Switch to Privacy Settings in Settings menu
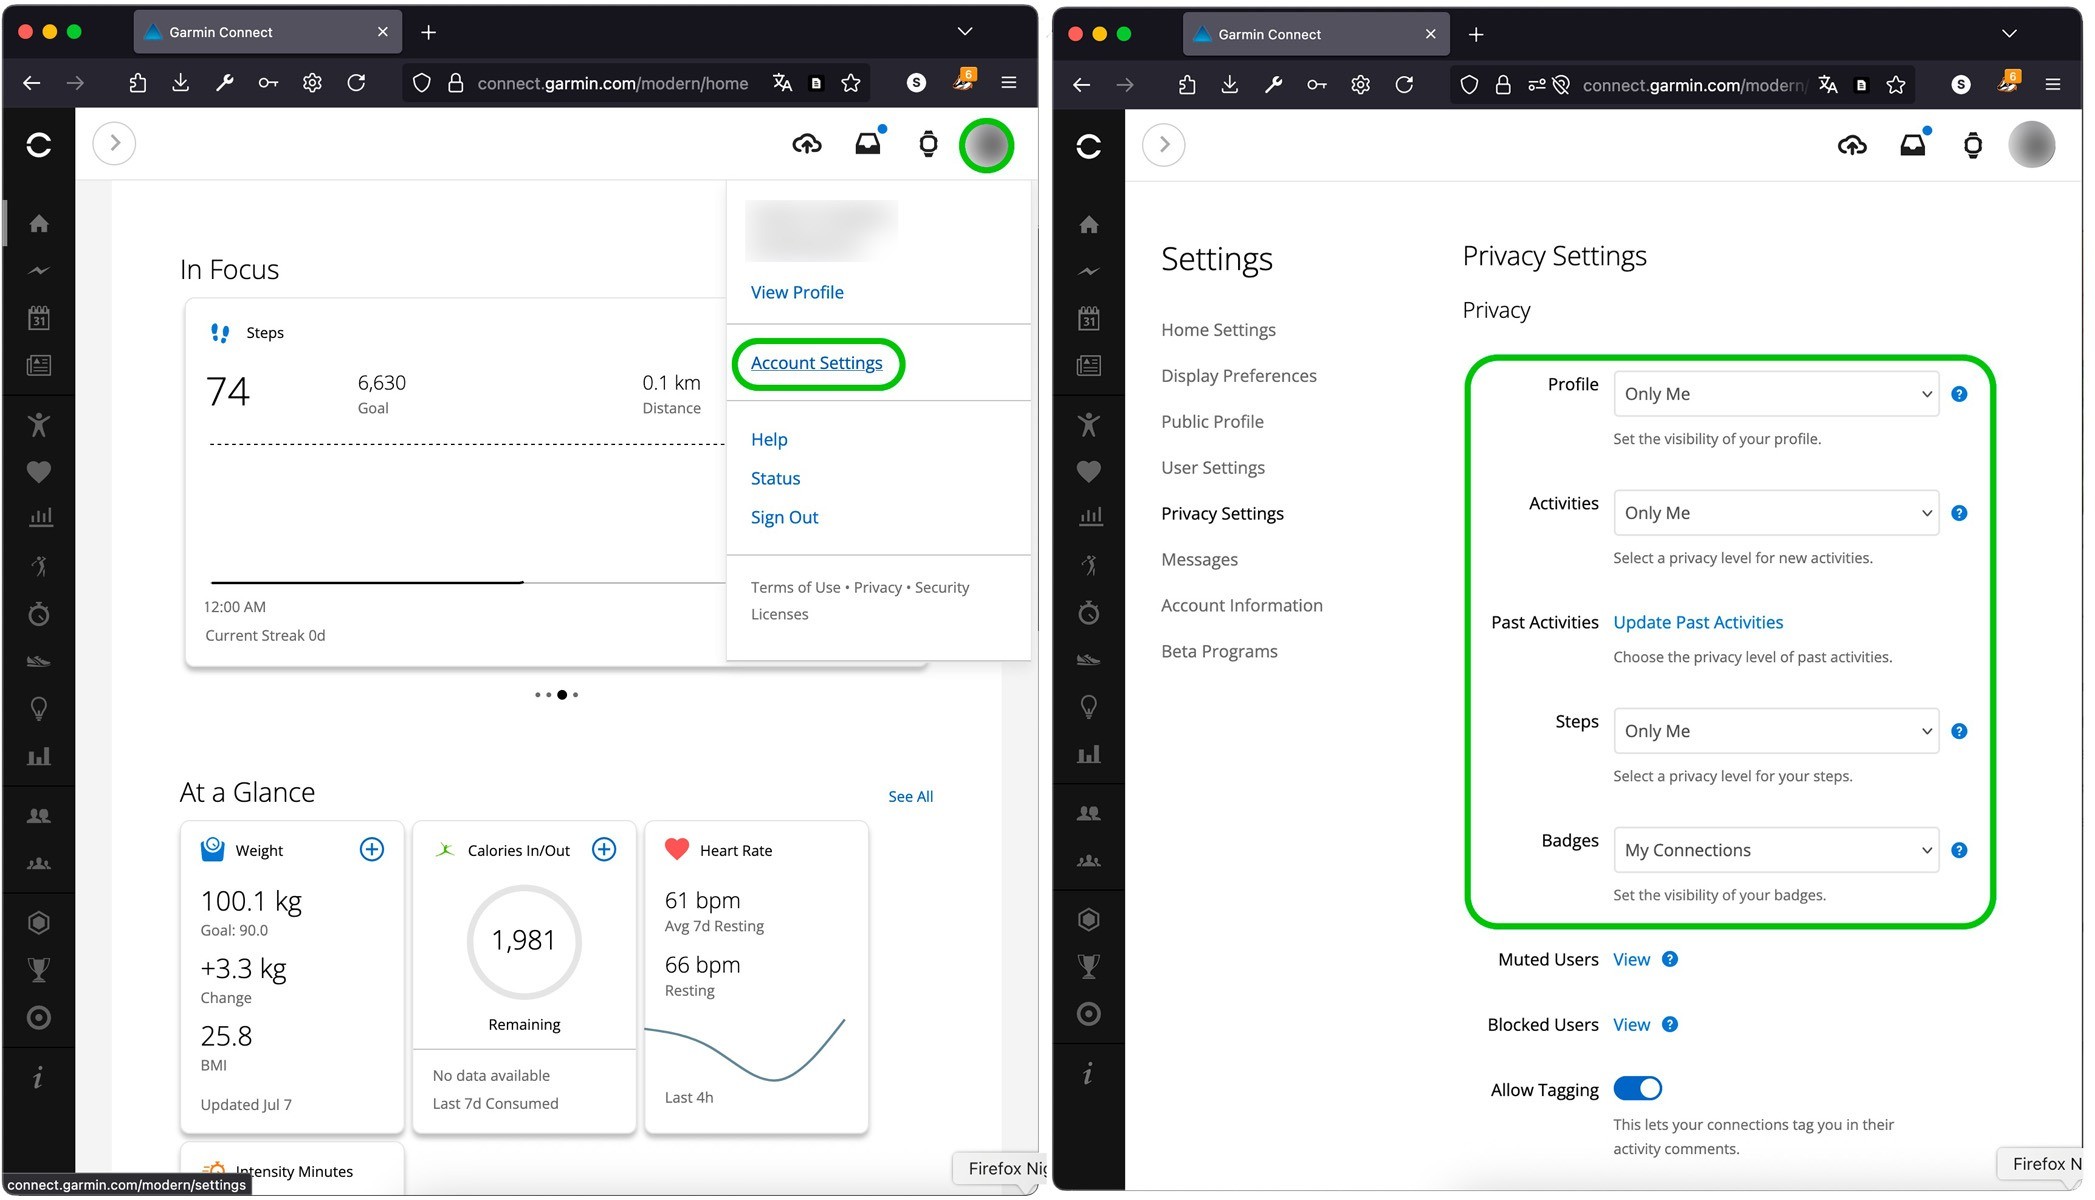This screenshot has width=2095, height=1200. 1222,513
